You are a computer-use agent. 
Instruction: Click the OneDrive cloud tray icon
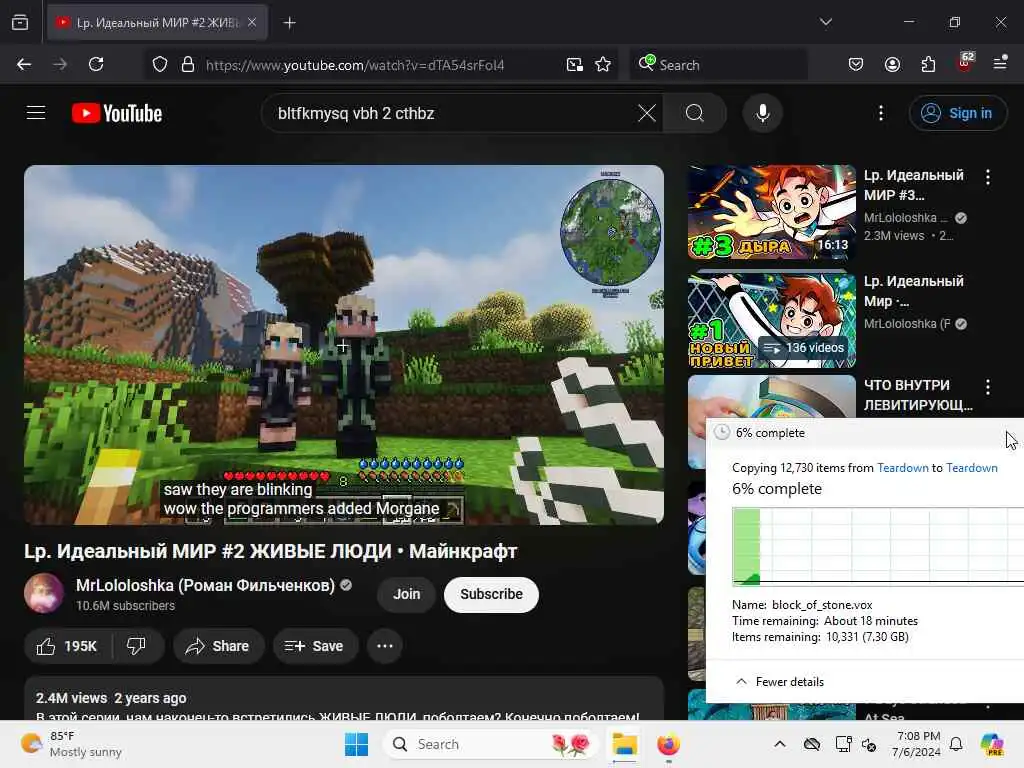[x=811, y=744]
